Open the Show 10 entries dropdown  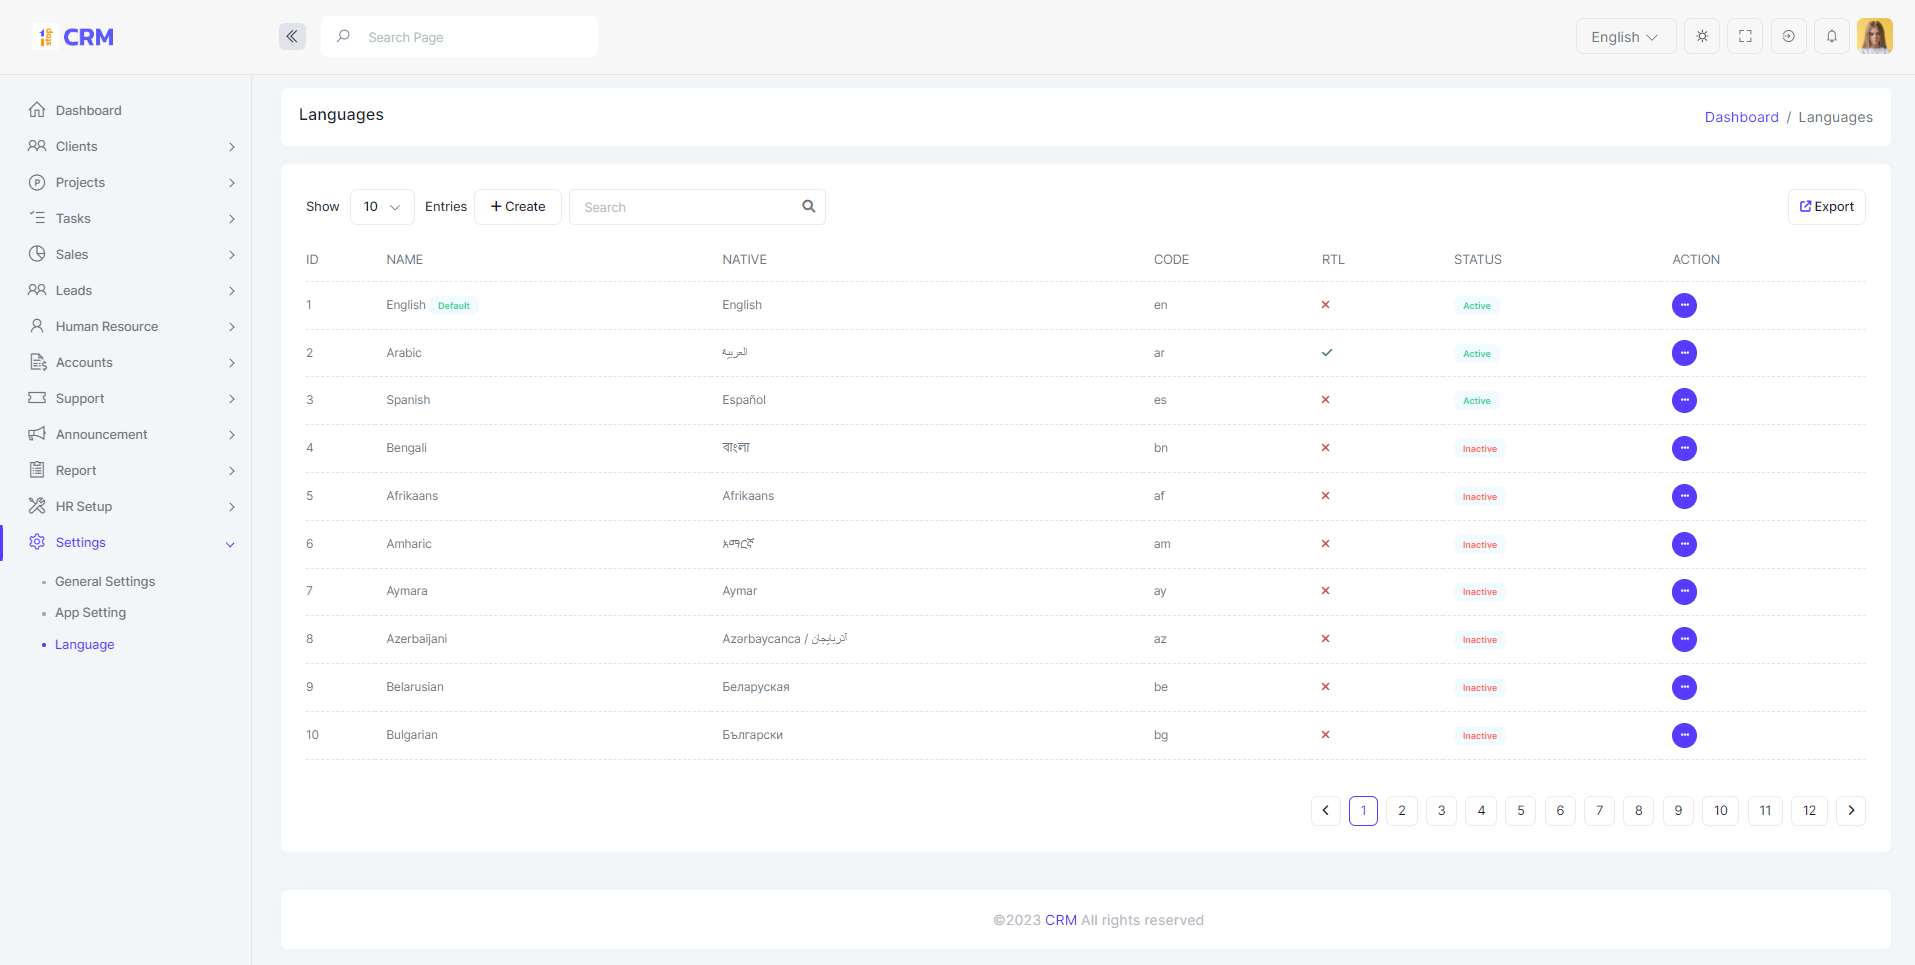pyautogui.click(x=382, y=207)
